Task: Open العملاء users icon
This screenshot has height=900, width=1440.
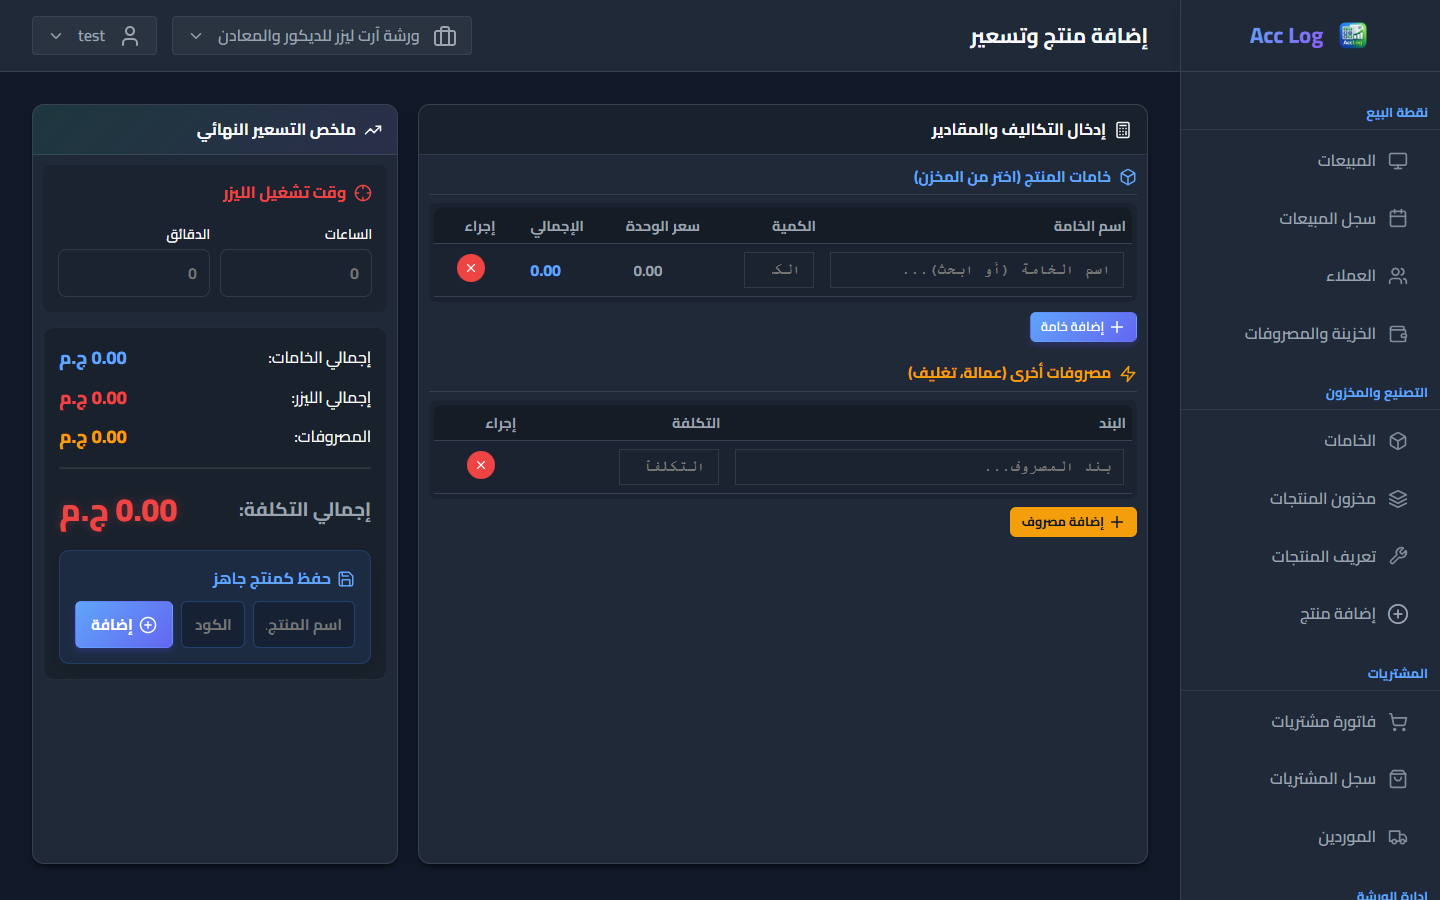Action: (1398, 276)
